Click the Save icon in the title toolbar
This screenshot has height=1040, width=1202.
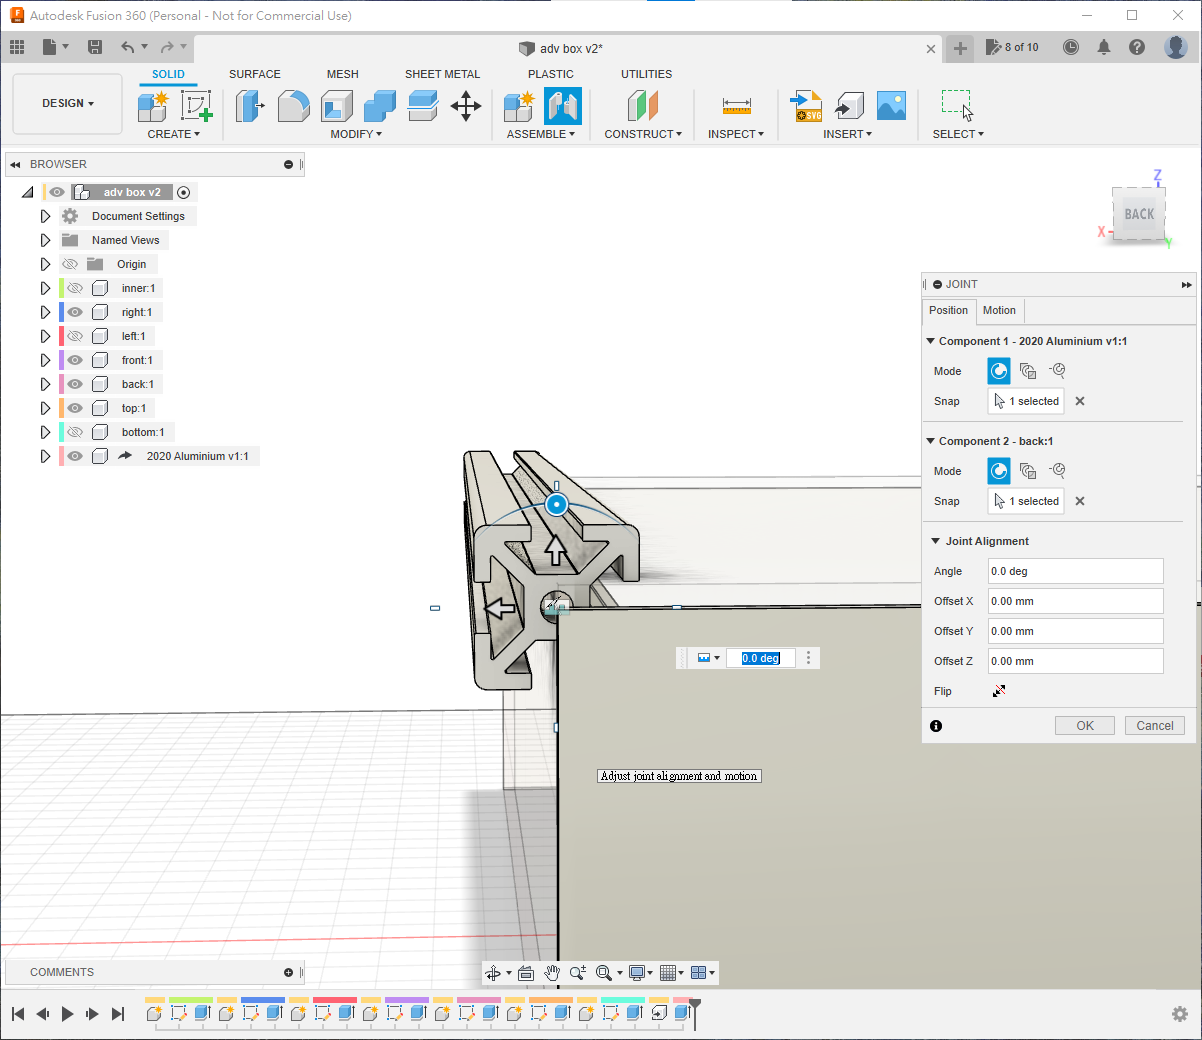pos(95,47)
